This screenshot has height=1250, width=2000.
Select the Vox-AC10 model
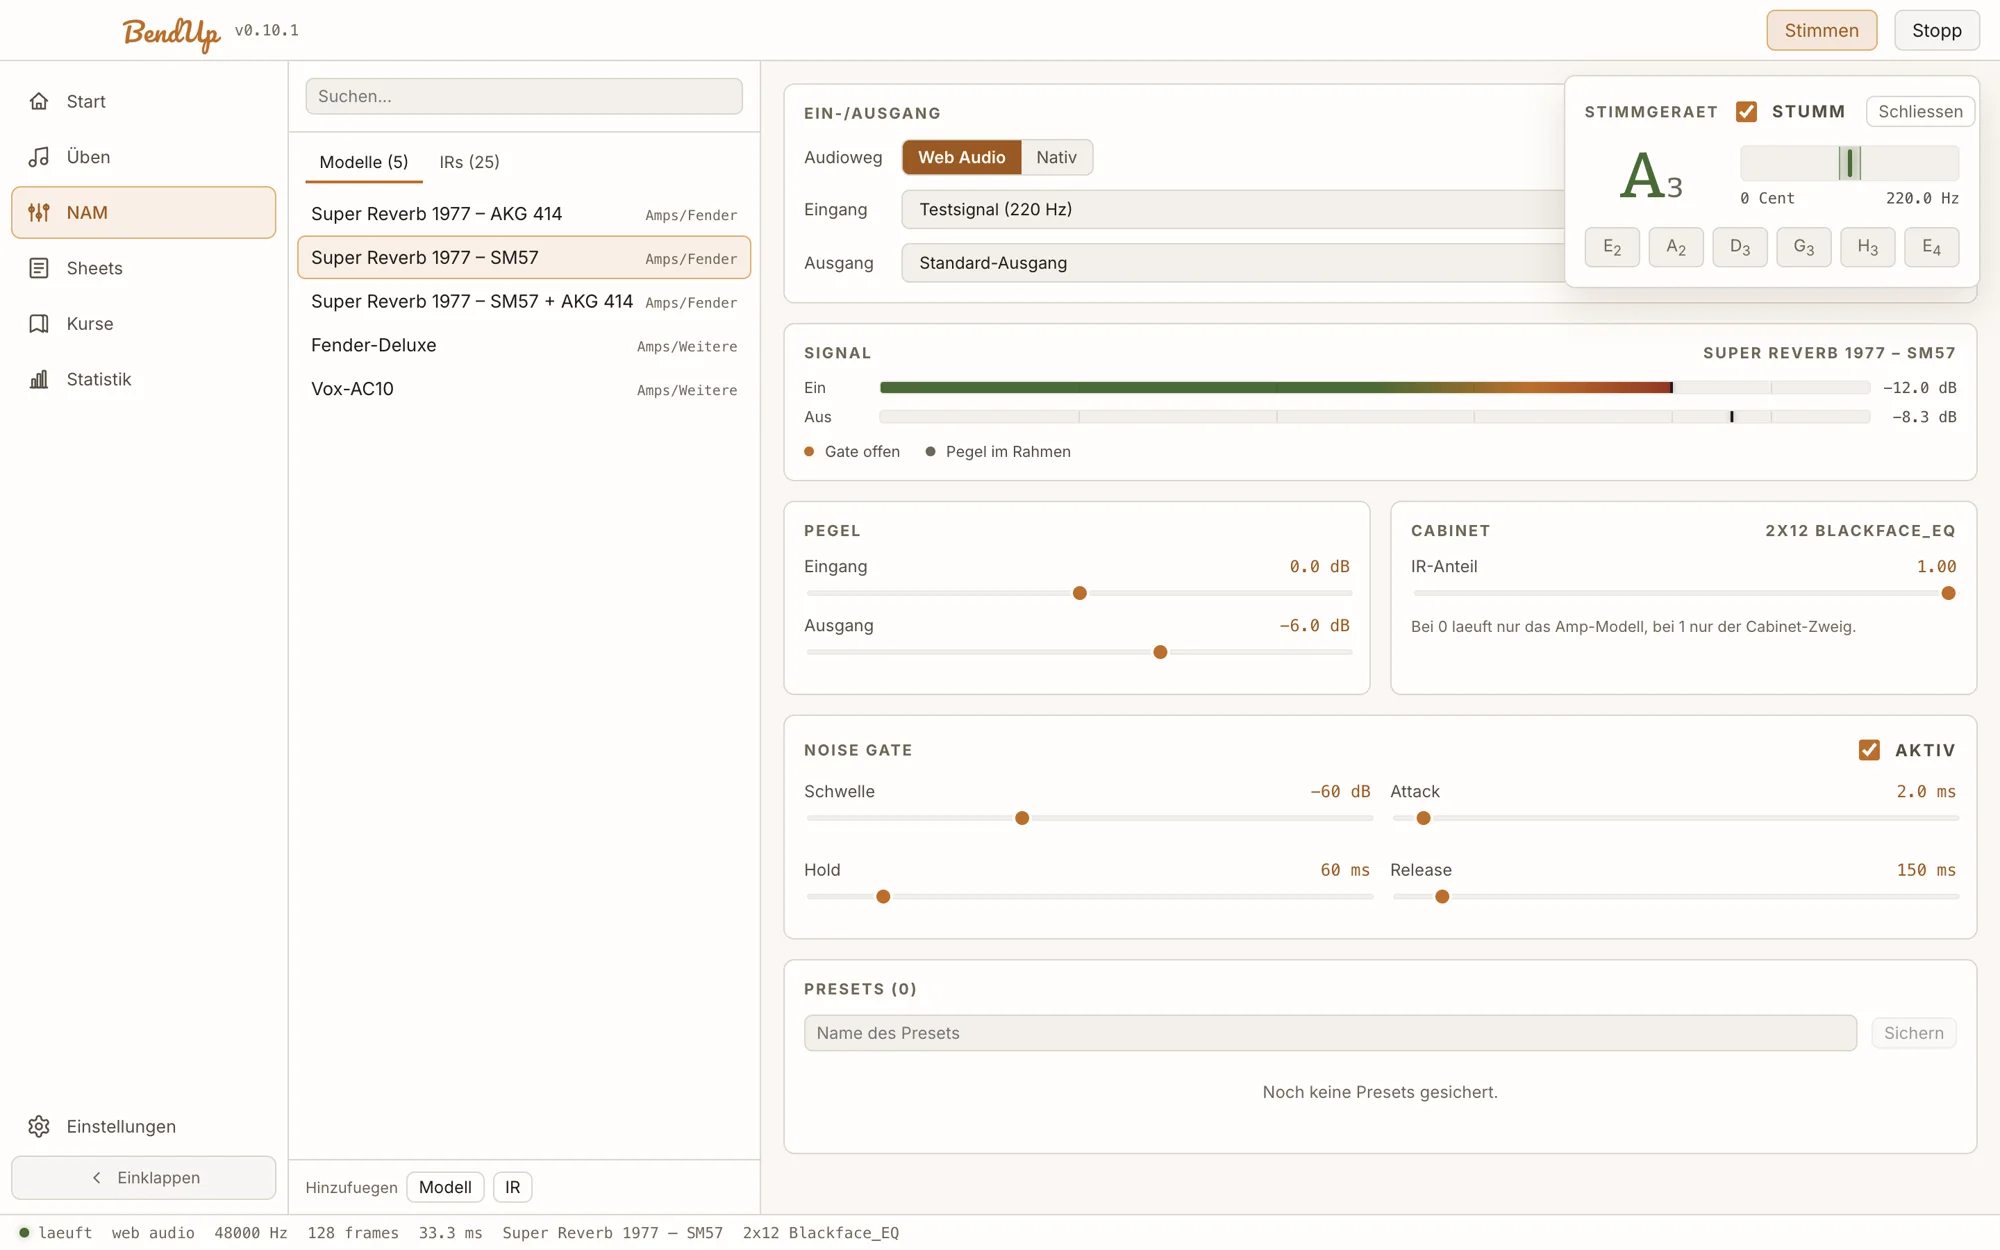coord(524,389)
